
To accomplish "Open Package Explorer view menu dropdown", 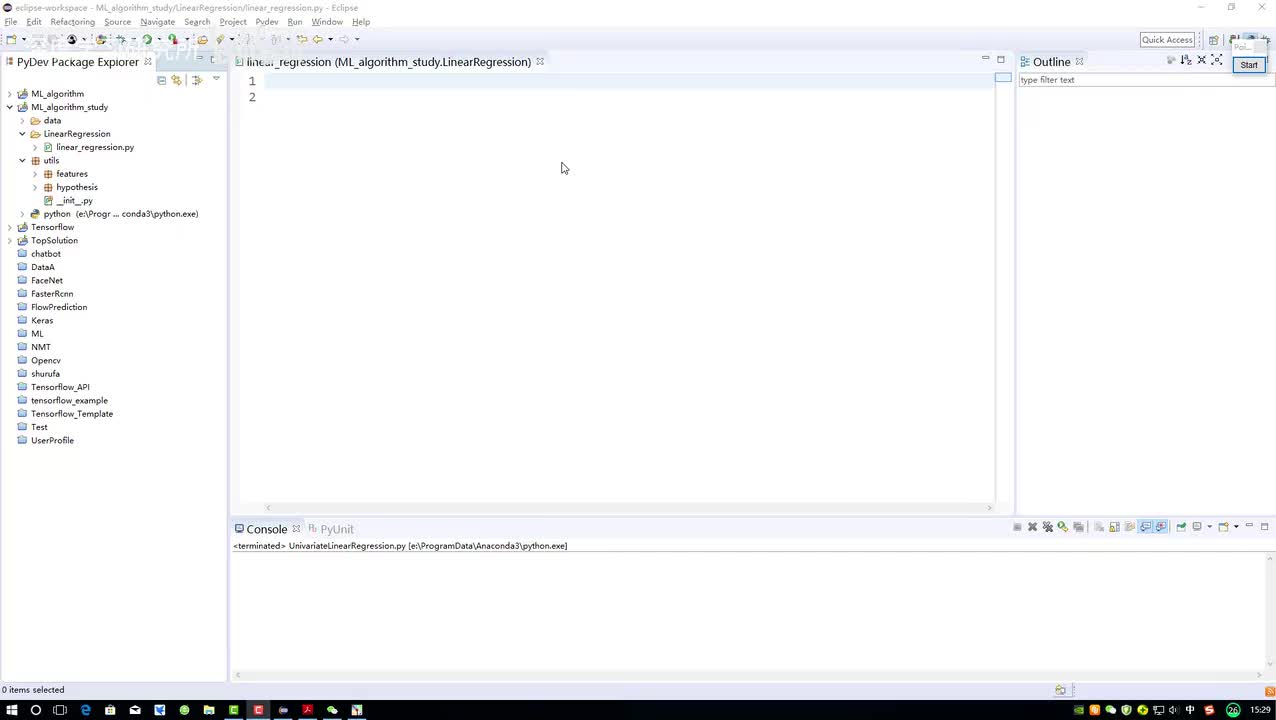I will pos(216,79).
